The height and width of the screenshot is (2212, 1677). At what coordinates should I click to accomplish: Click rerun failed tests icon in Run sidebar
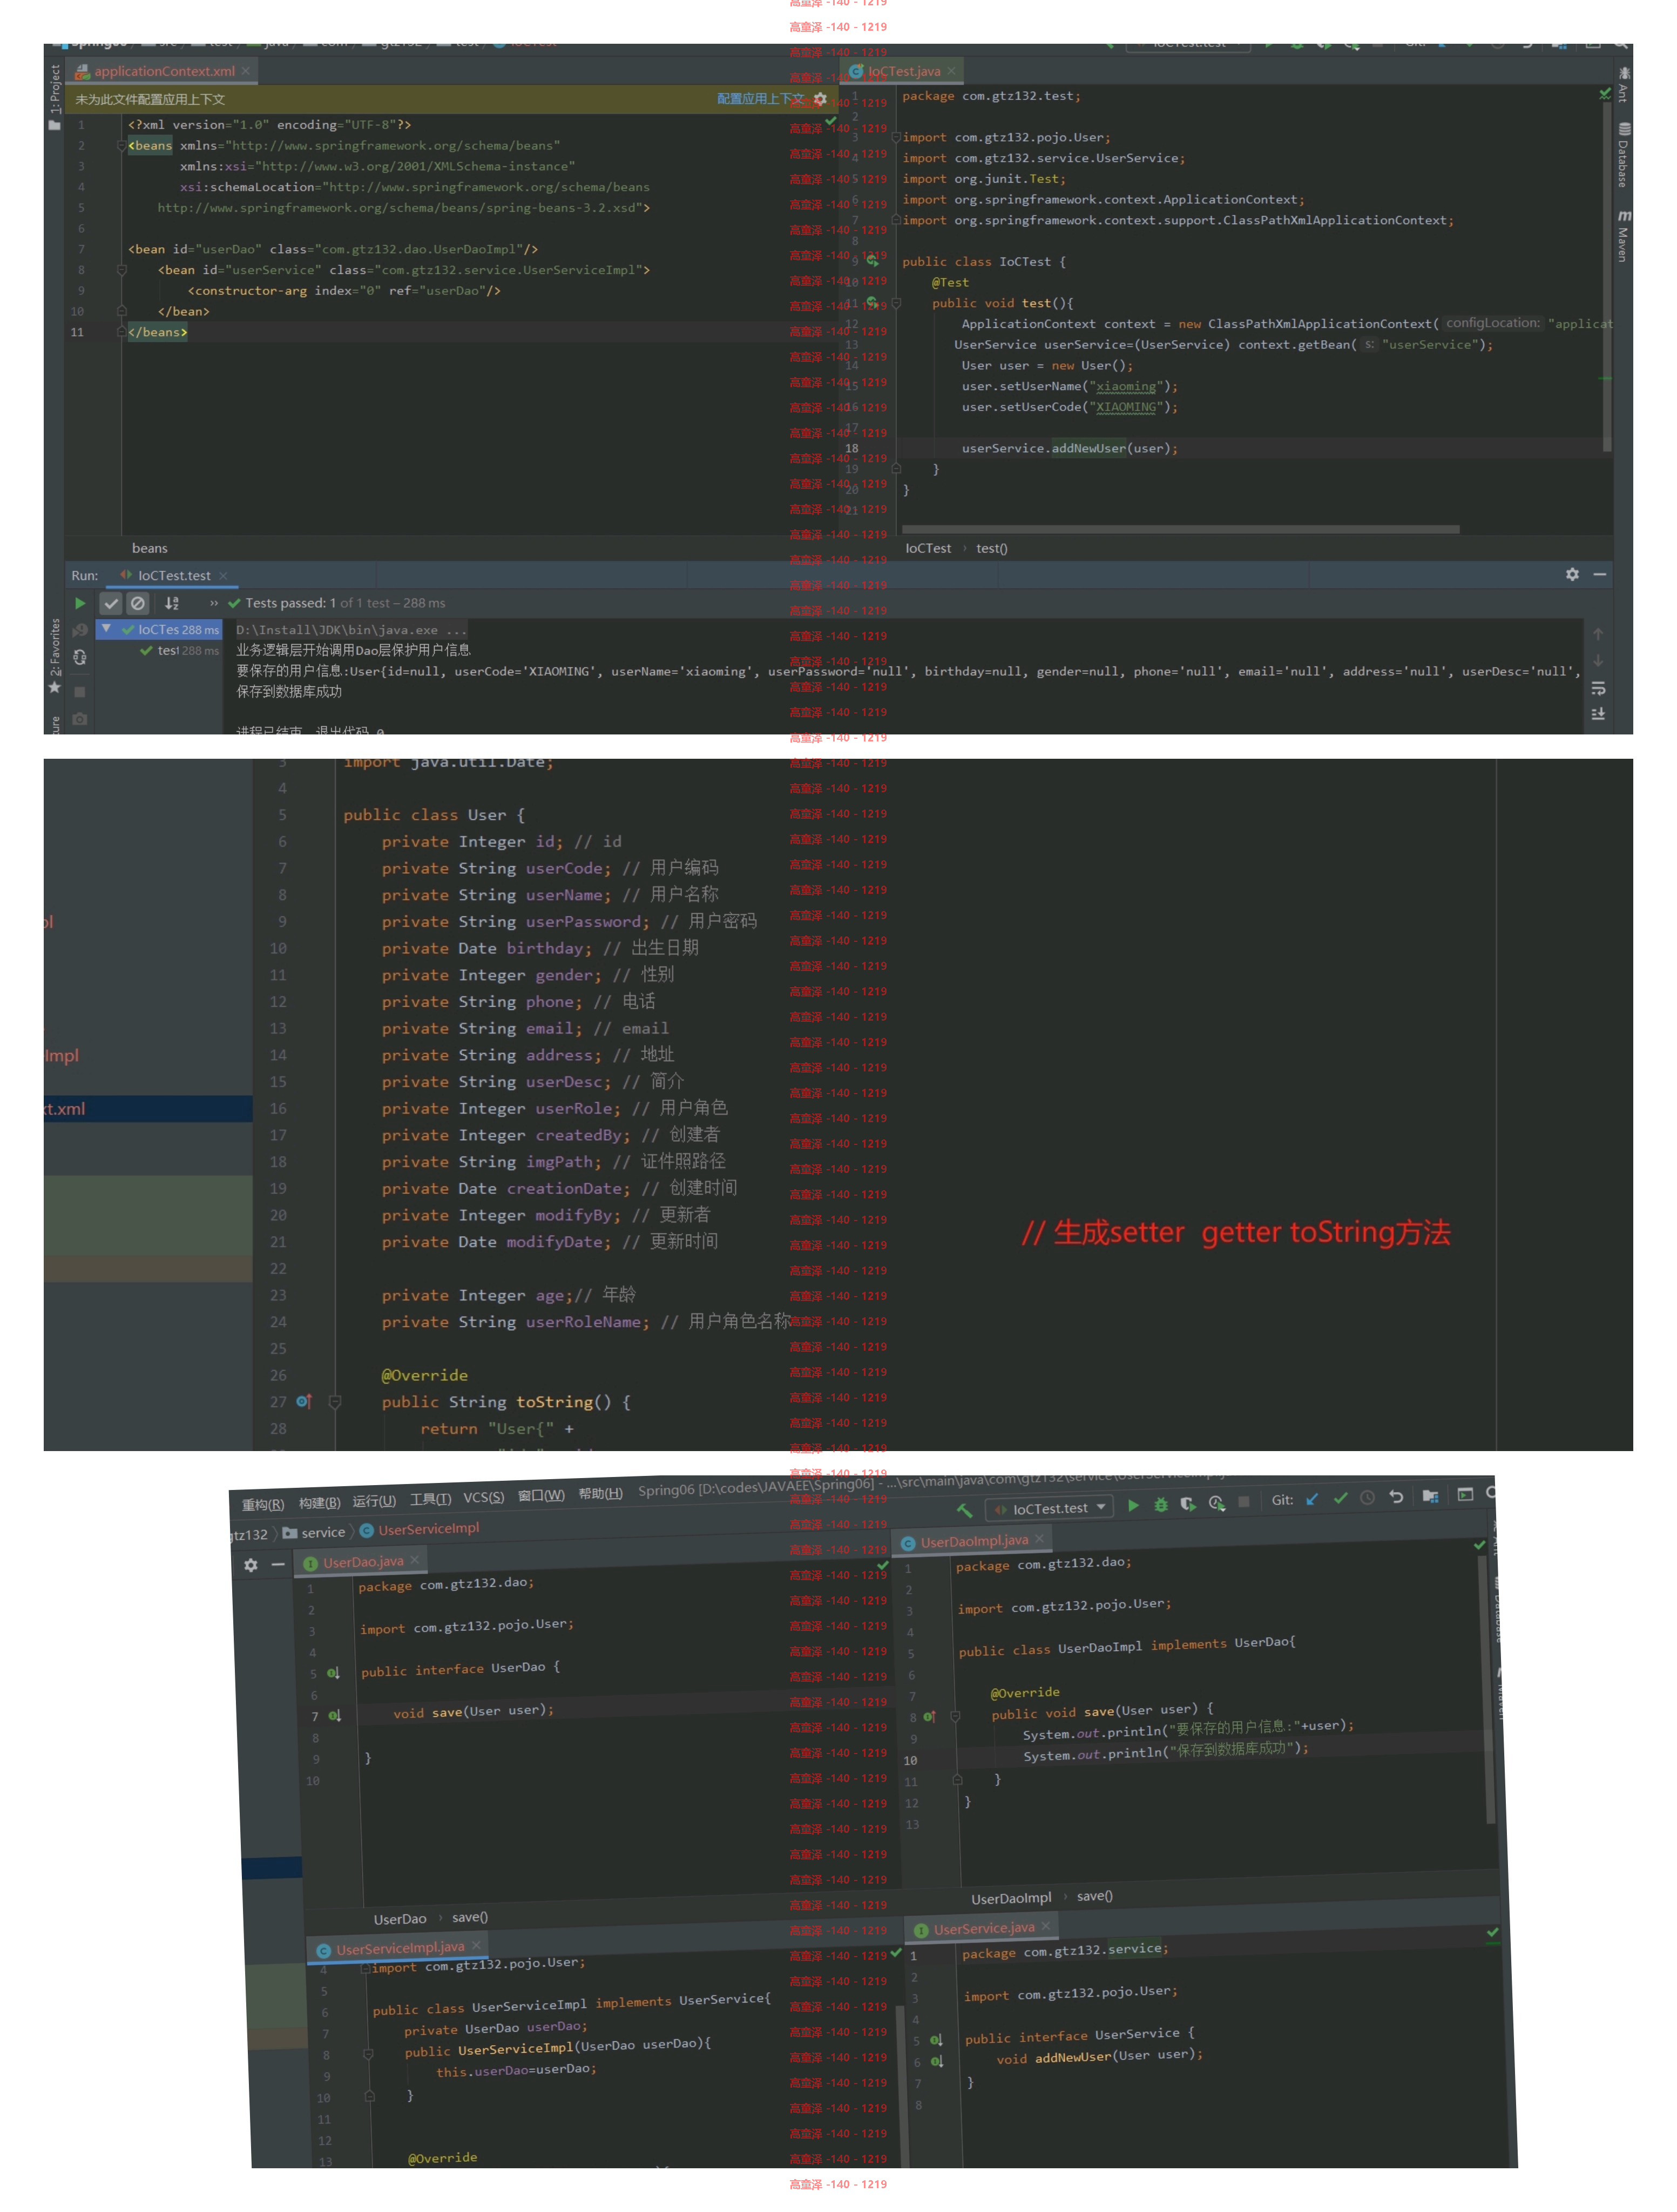tap(80, 630)
